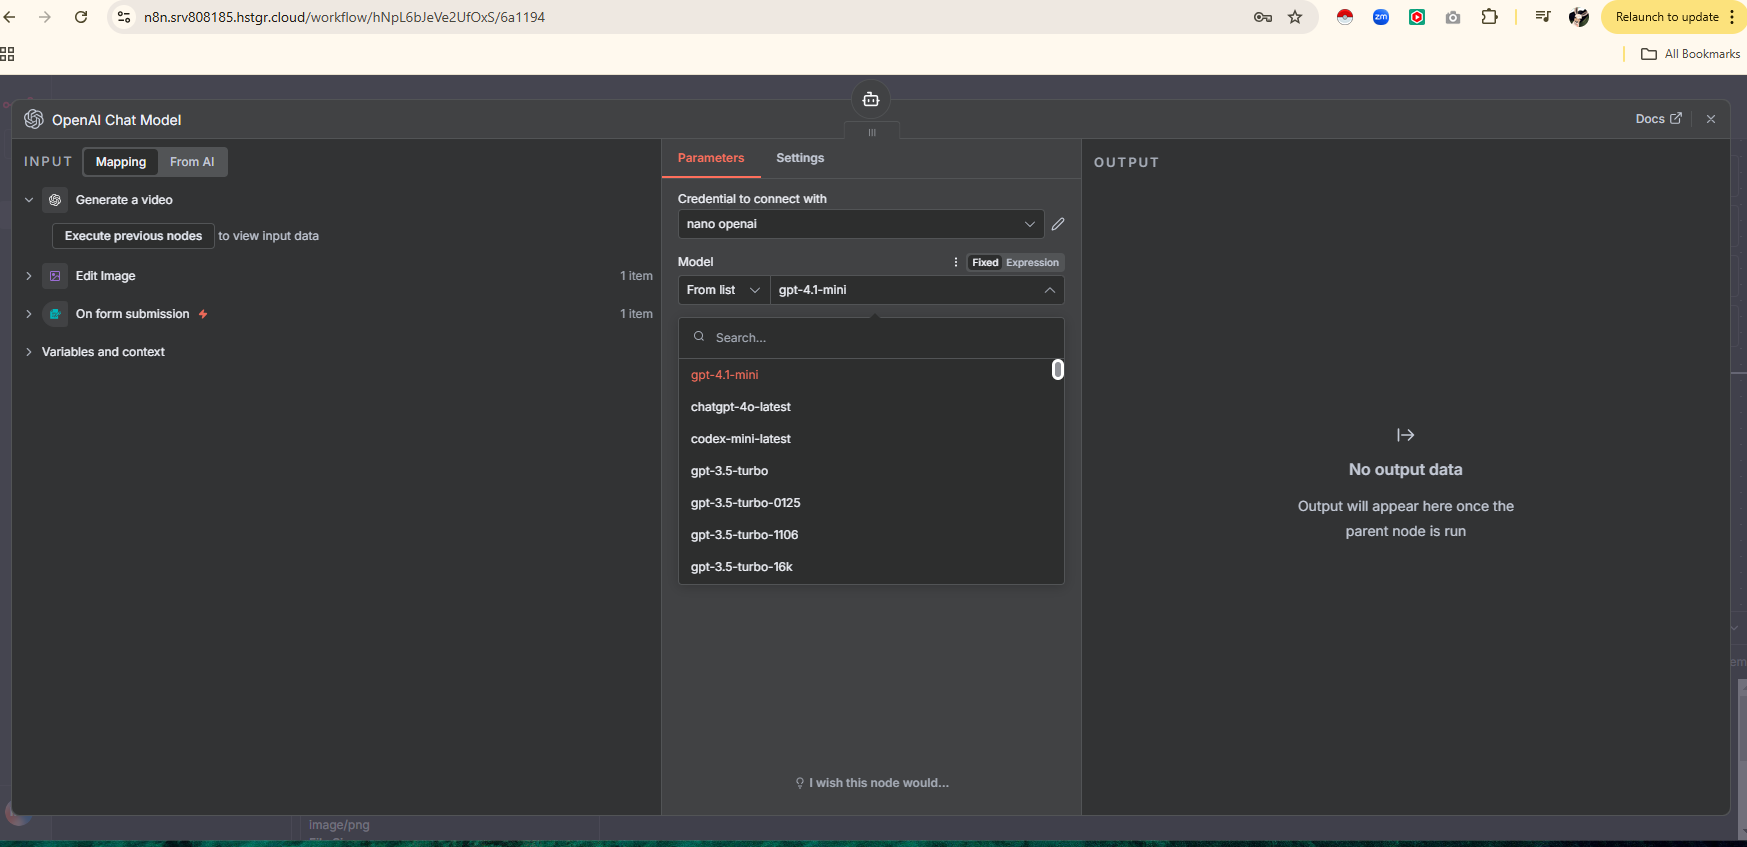
Task: Click "1 item" beside Edit Image
Action: (636, 276)
